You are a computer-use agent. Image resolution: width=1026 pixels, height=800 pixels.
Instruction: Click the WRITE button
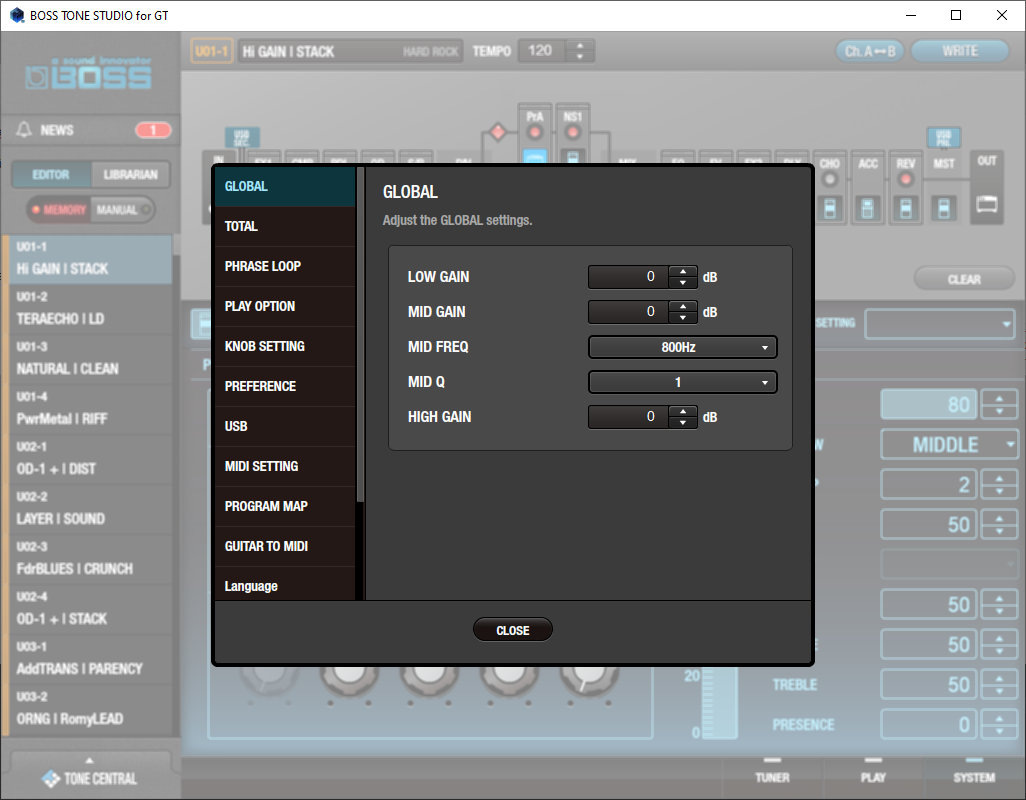(x=960, y=51)
